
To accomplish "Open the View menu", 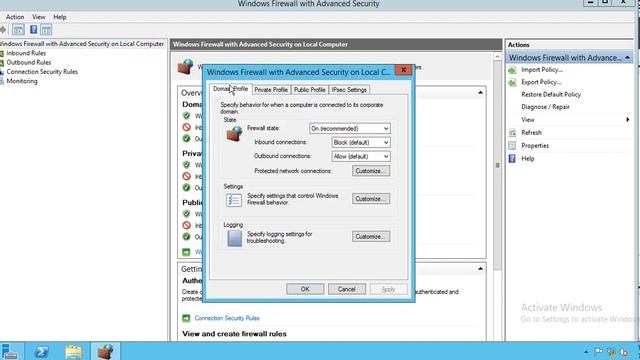I will click(39, 17).
